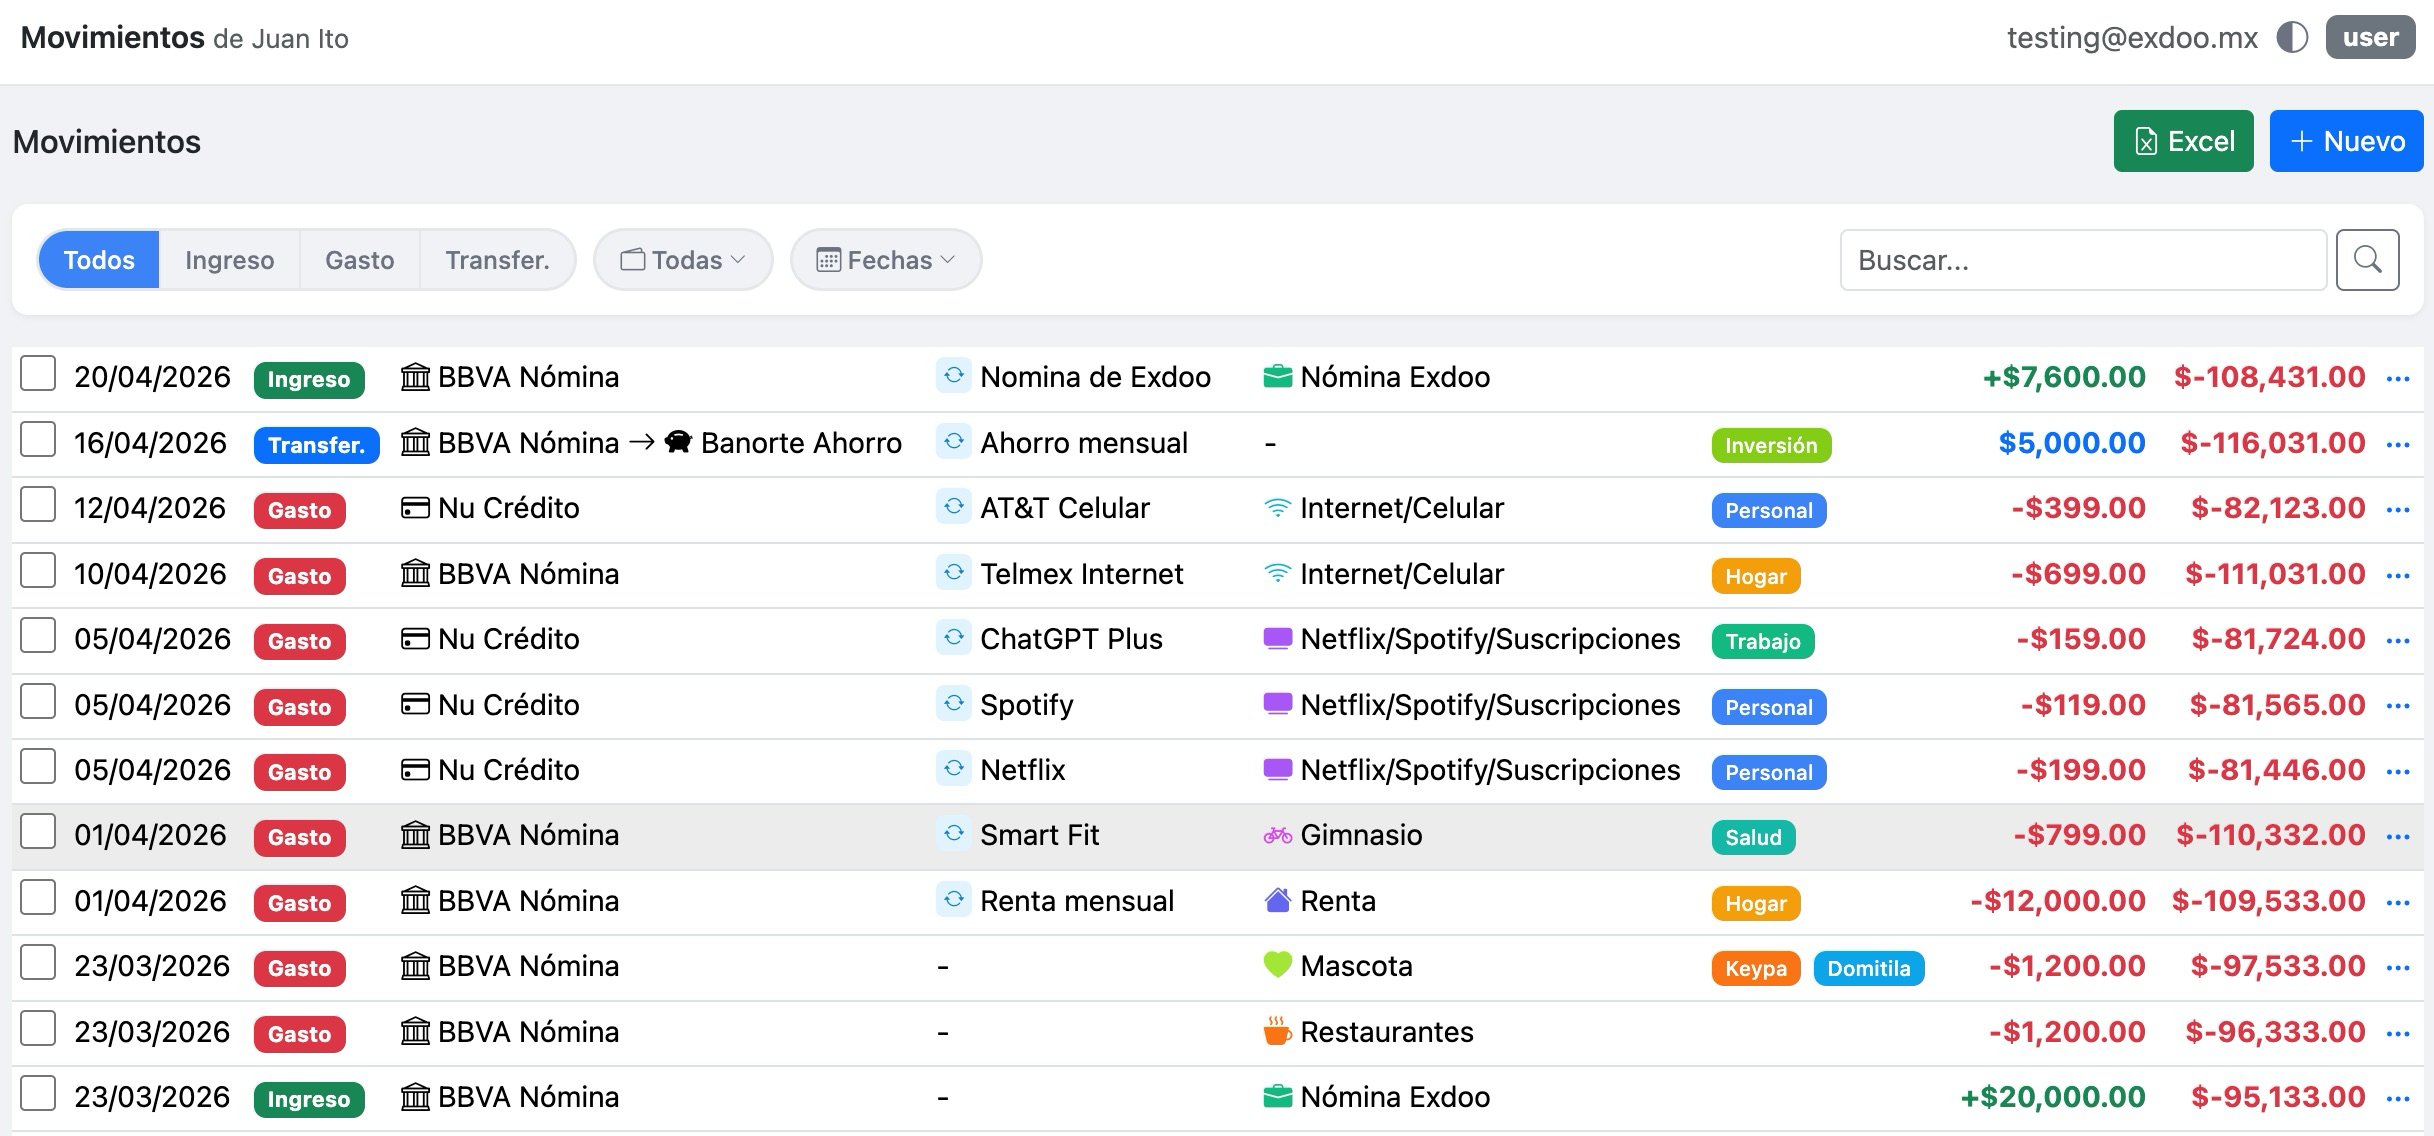Click the Keypa orange tag
The width and height of the screenshot is (2434, 1136).
point(1755,968)
